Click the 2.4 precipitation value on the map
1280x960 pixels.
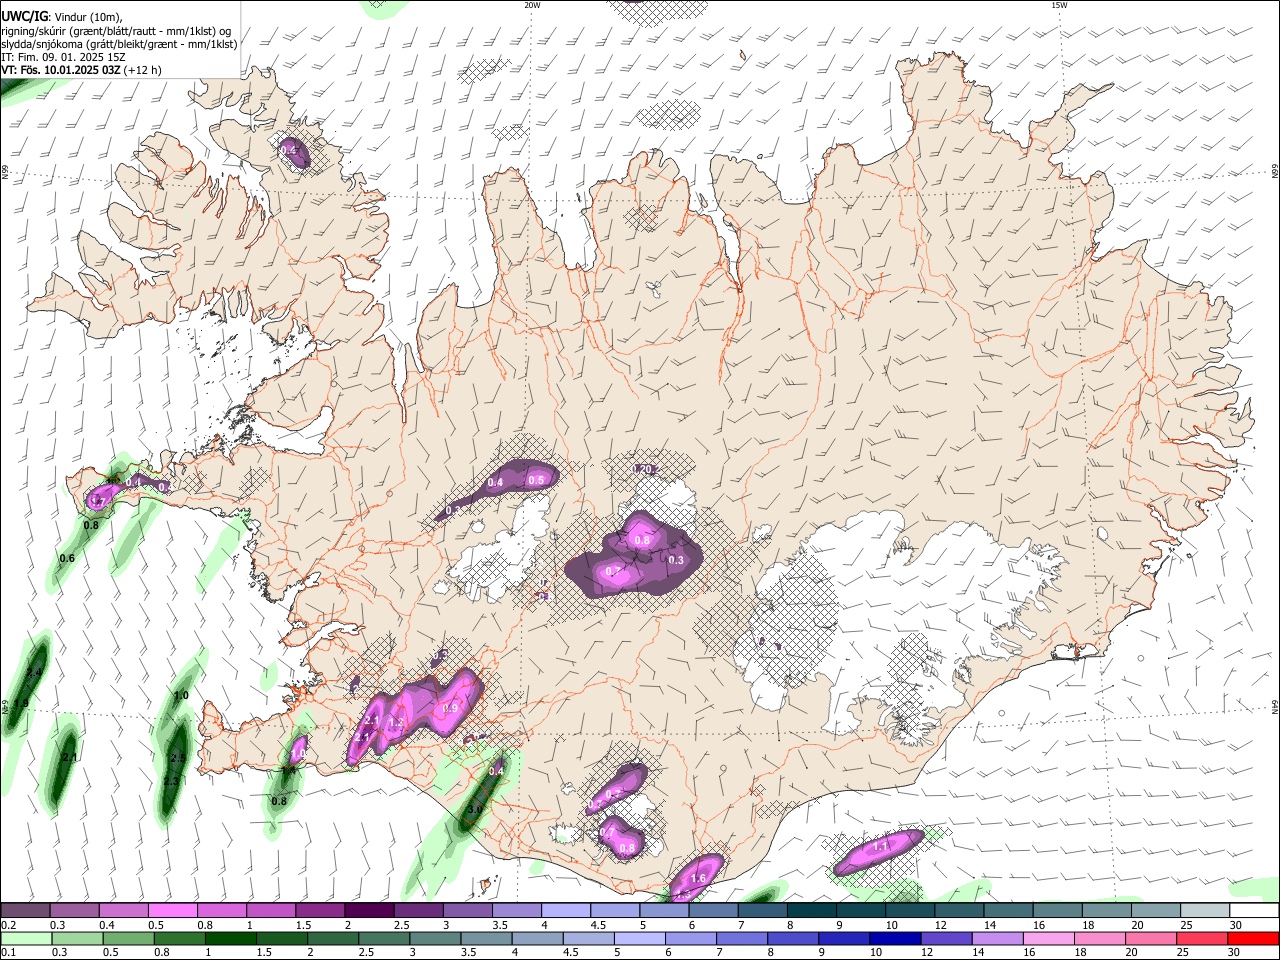[35, 672]
